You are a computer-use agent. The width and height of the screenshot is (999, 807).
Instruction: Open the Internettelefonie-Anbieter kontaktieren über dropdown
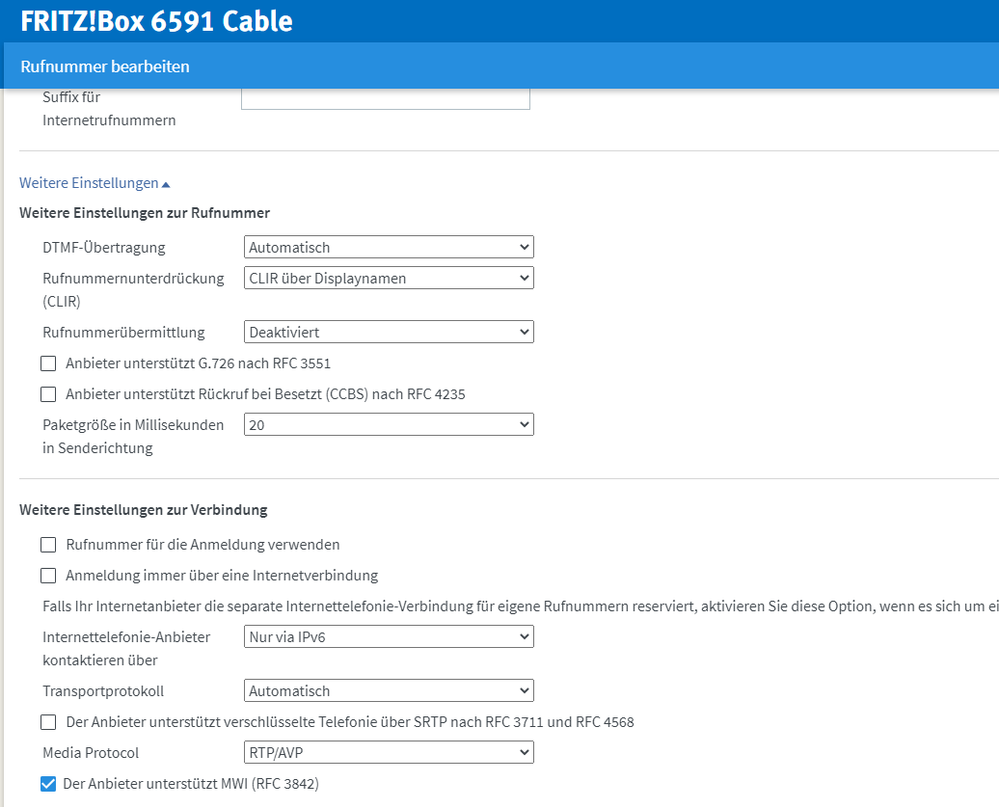[x=388, y=636]
